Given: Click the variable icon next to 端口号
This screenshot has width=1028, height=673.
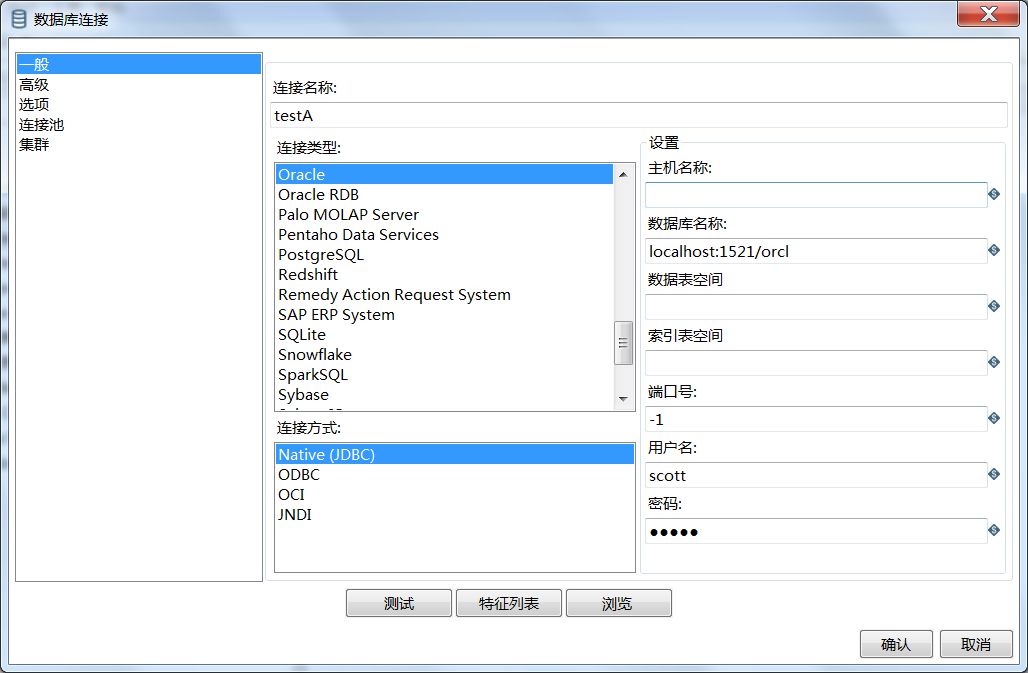Looking at the screenshot, I should click(993, 418).
